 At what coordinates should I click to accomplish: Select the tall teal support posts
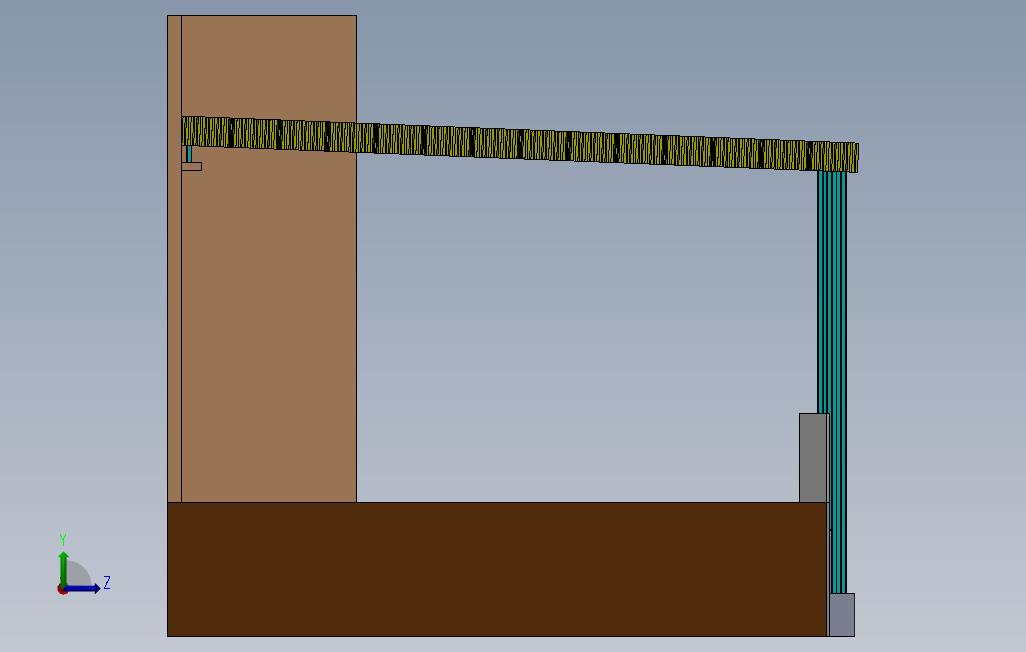click(x=832, y=382)
